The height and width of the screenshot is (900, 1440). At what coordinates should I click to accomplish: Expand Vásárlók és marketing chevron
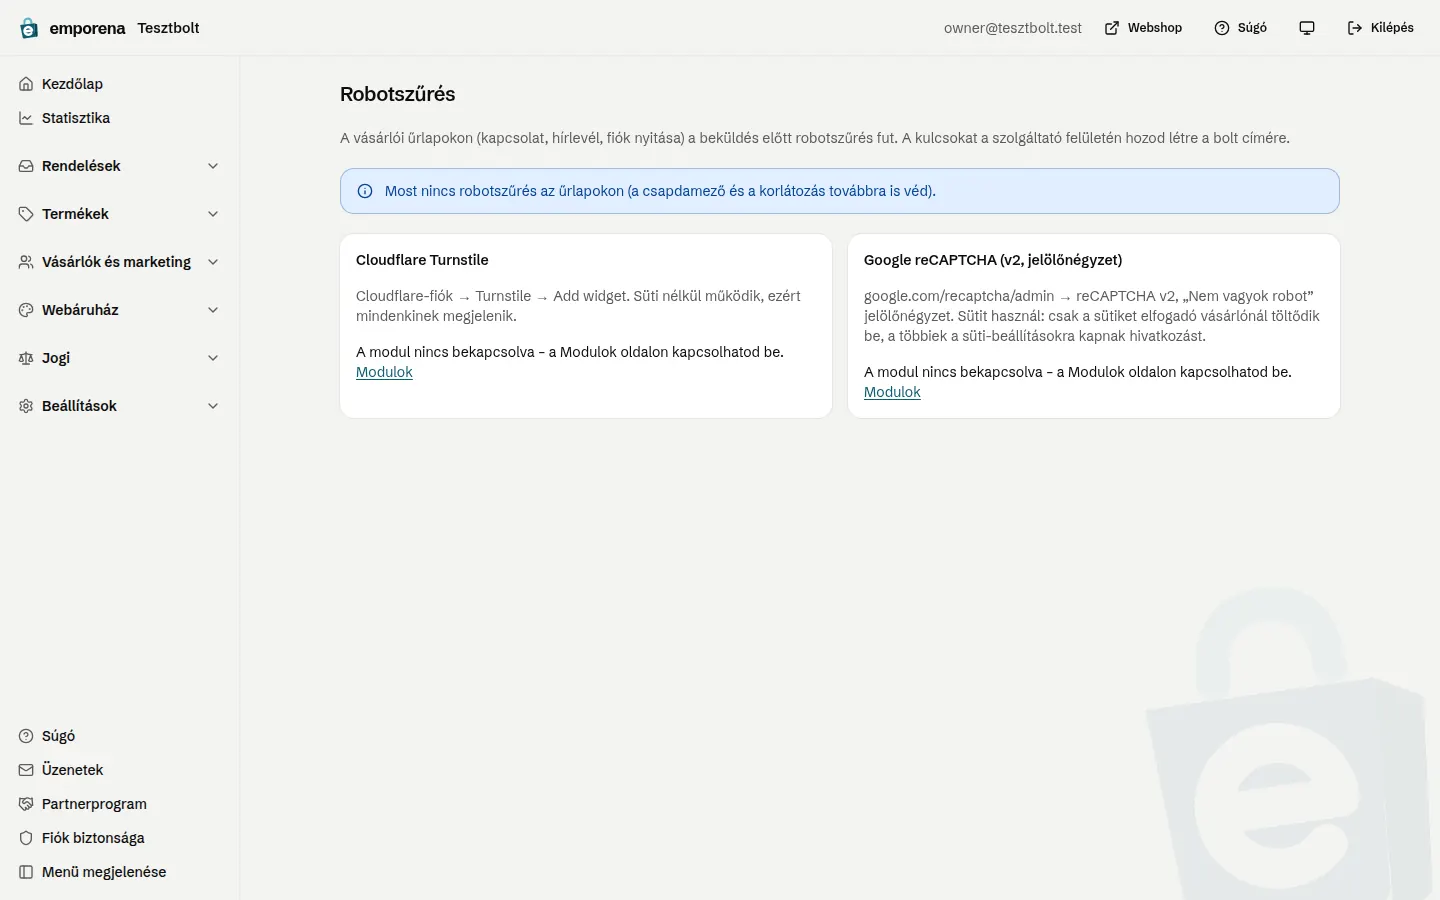[213, 262]
